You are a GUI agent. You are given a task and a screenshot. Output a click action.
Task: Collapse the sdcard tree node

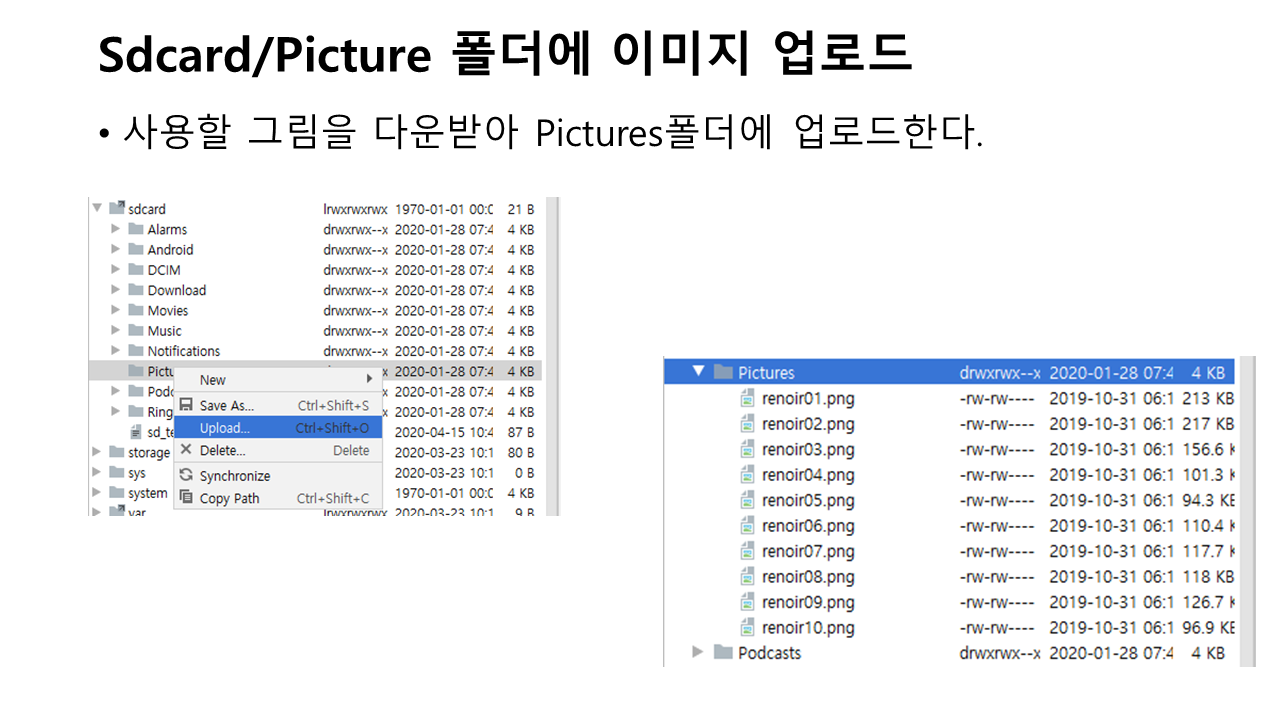tap(97, 209)
